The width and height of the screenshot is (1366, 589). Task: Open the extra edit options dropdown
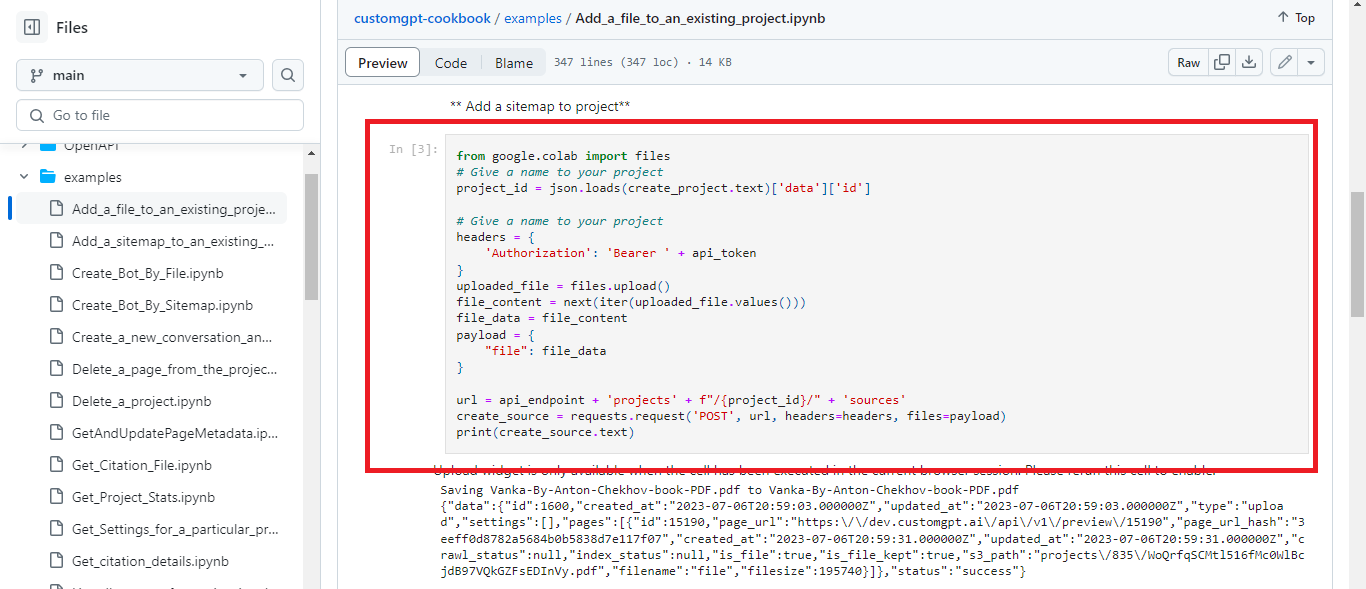[1312, 61]
